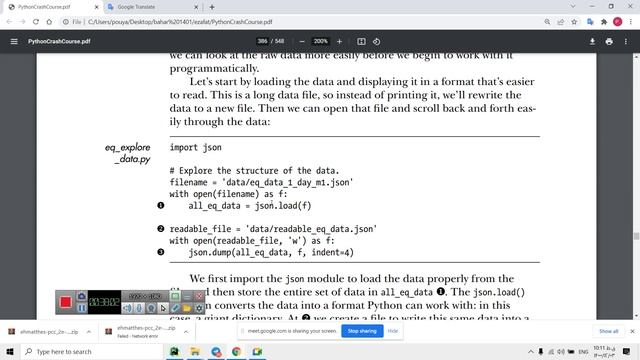Close the recorder toolbar

click(199, 296)
